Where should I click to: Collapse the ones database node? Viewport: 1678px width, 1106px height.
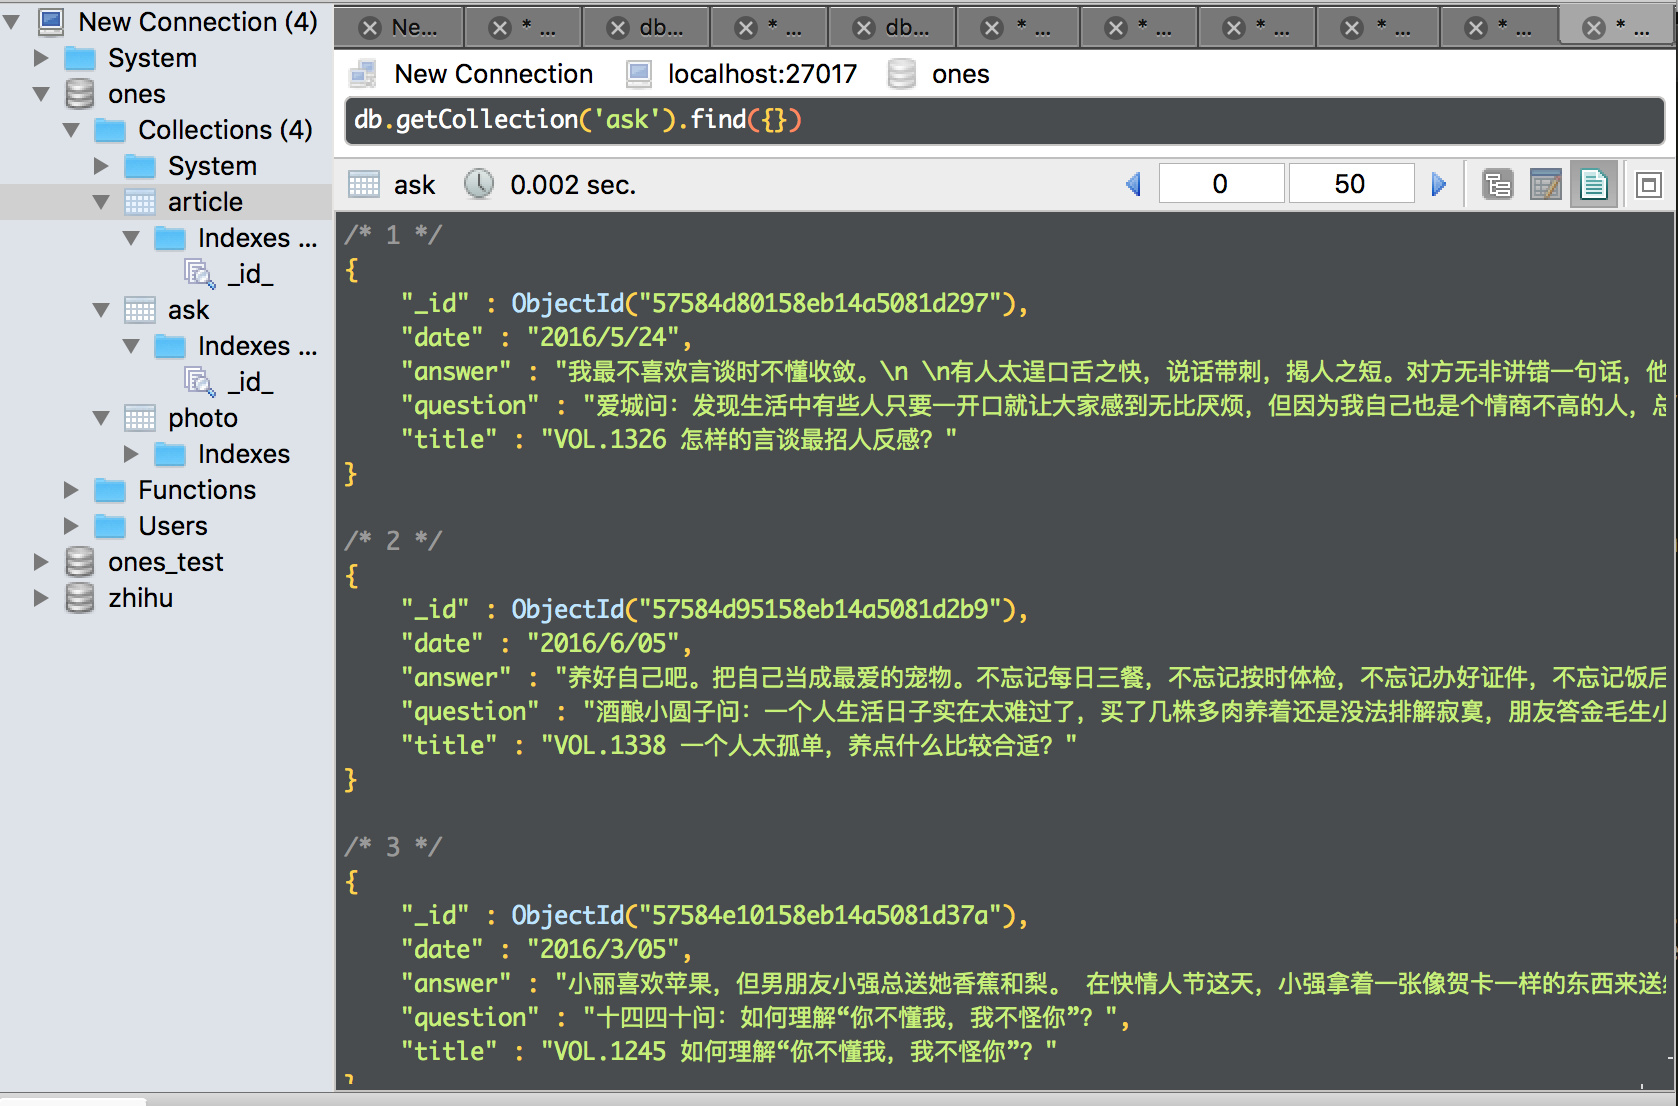tap(41, 94)
